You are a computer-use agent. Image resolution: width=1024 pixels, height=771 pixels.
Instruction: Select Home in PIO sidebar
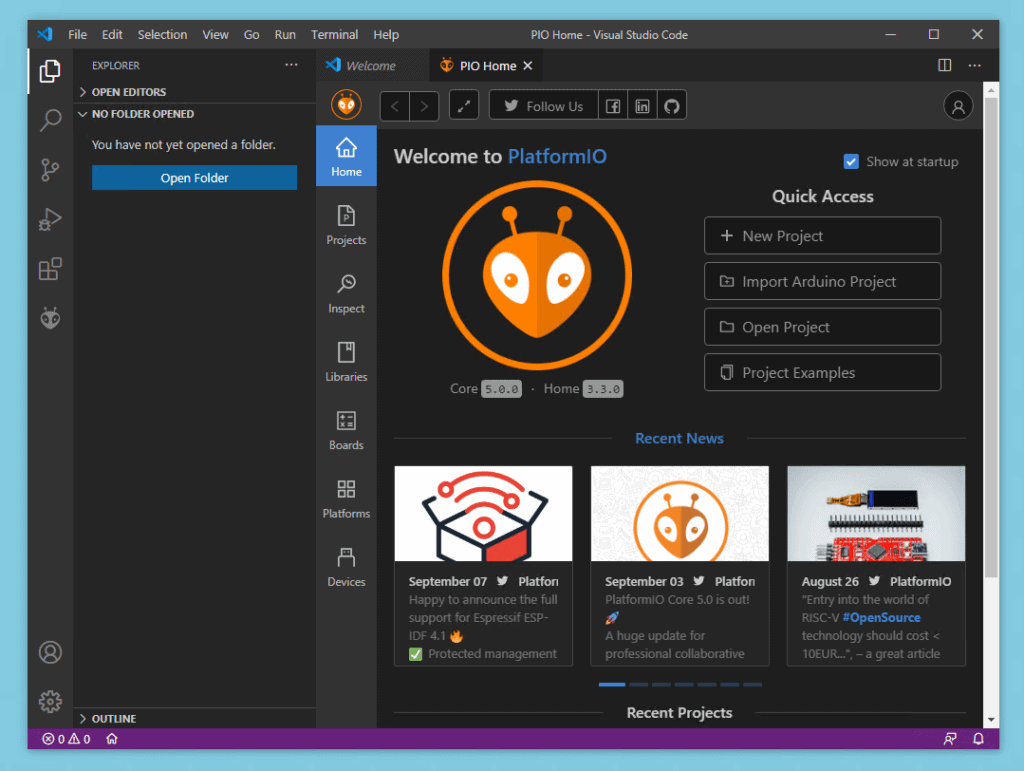coord(346,156)
